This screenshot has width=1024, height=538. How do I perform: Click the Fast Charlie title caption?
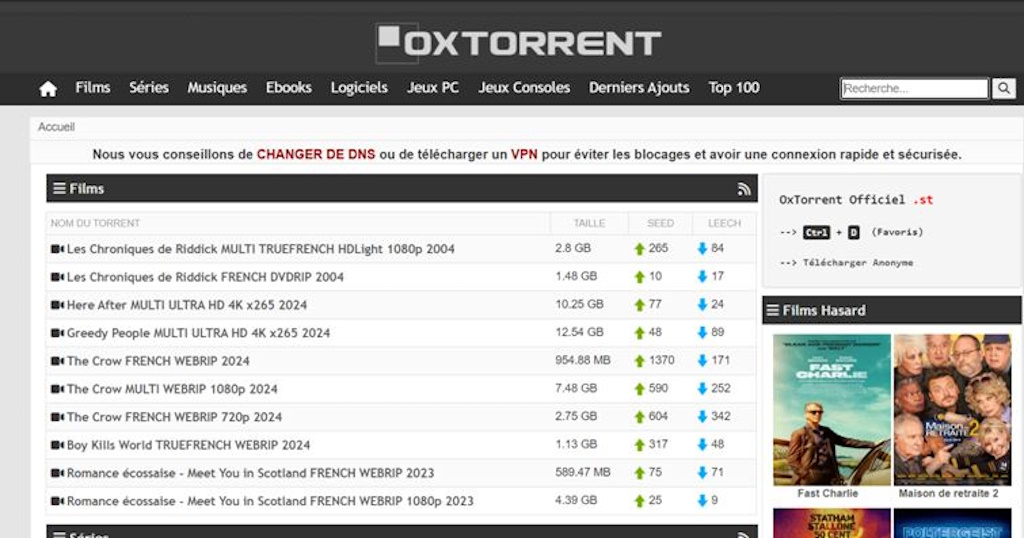click(x=827, y=494)
